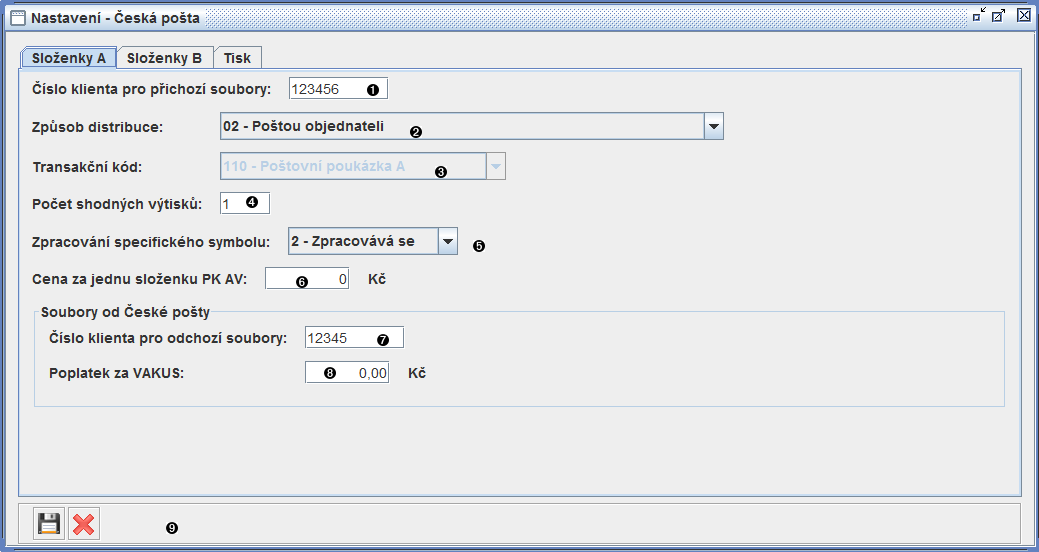Focus the Číslo klienta pro příchozí soubory field

click(337, 89)
